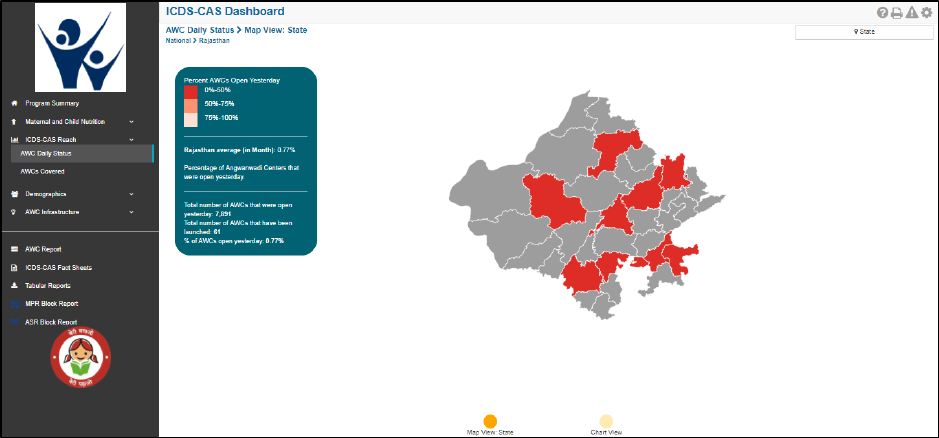Click the blue icon beside ASR Block Report
This screenshot has width=939, height=438.
point(15,322)
